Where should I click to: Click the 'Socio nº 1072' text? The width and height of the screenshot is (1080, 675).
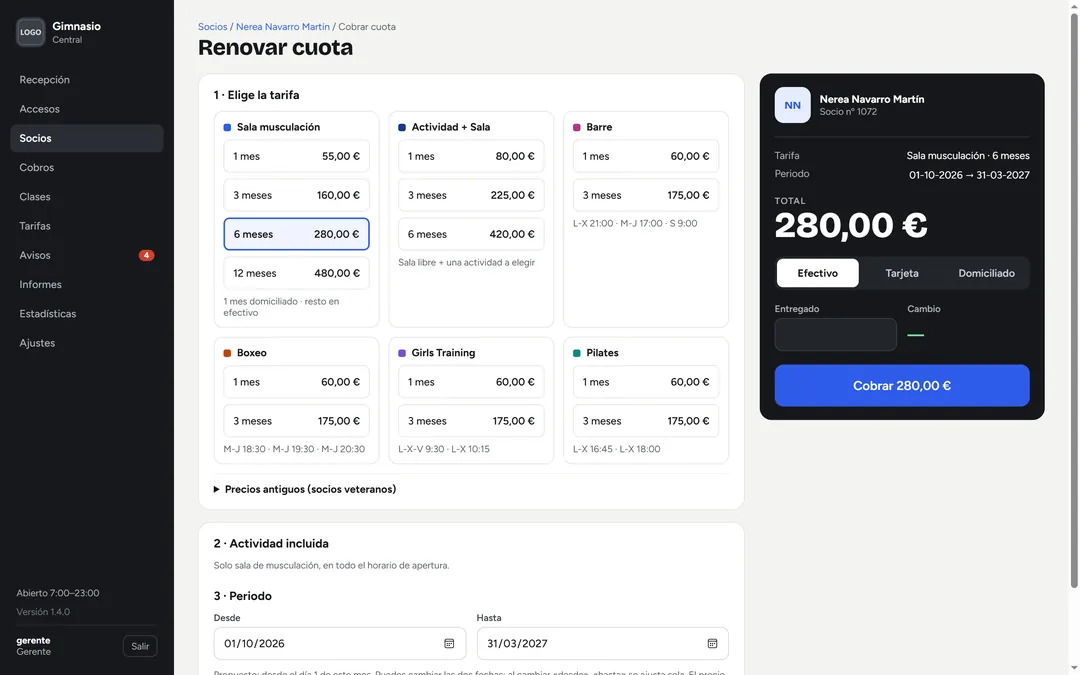click(848, 112)
